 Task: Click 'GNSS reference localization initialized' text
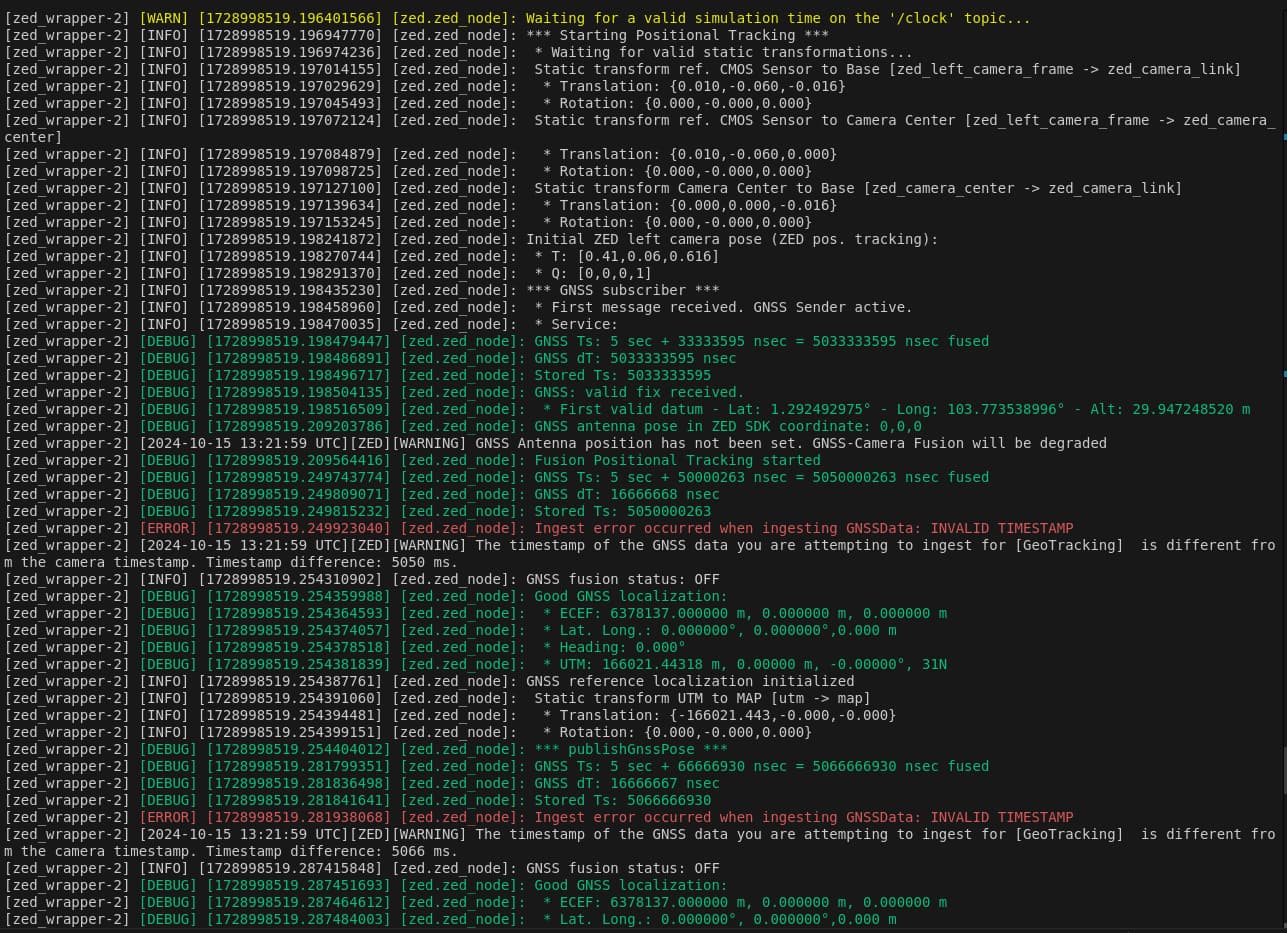[690, 681]
